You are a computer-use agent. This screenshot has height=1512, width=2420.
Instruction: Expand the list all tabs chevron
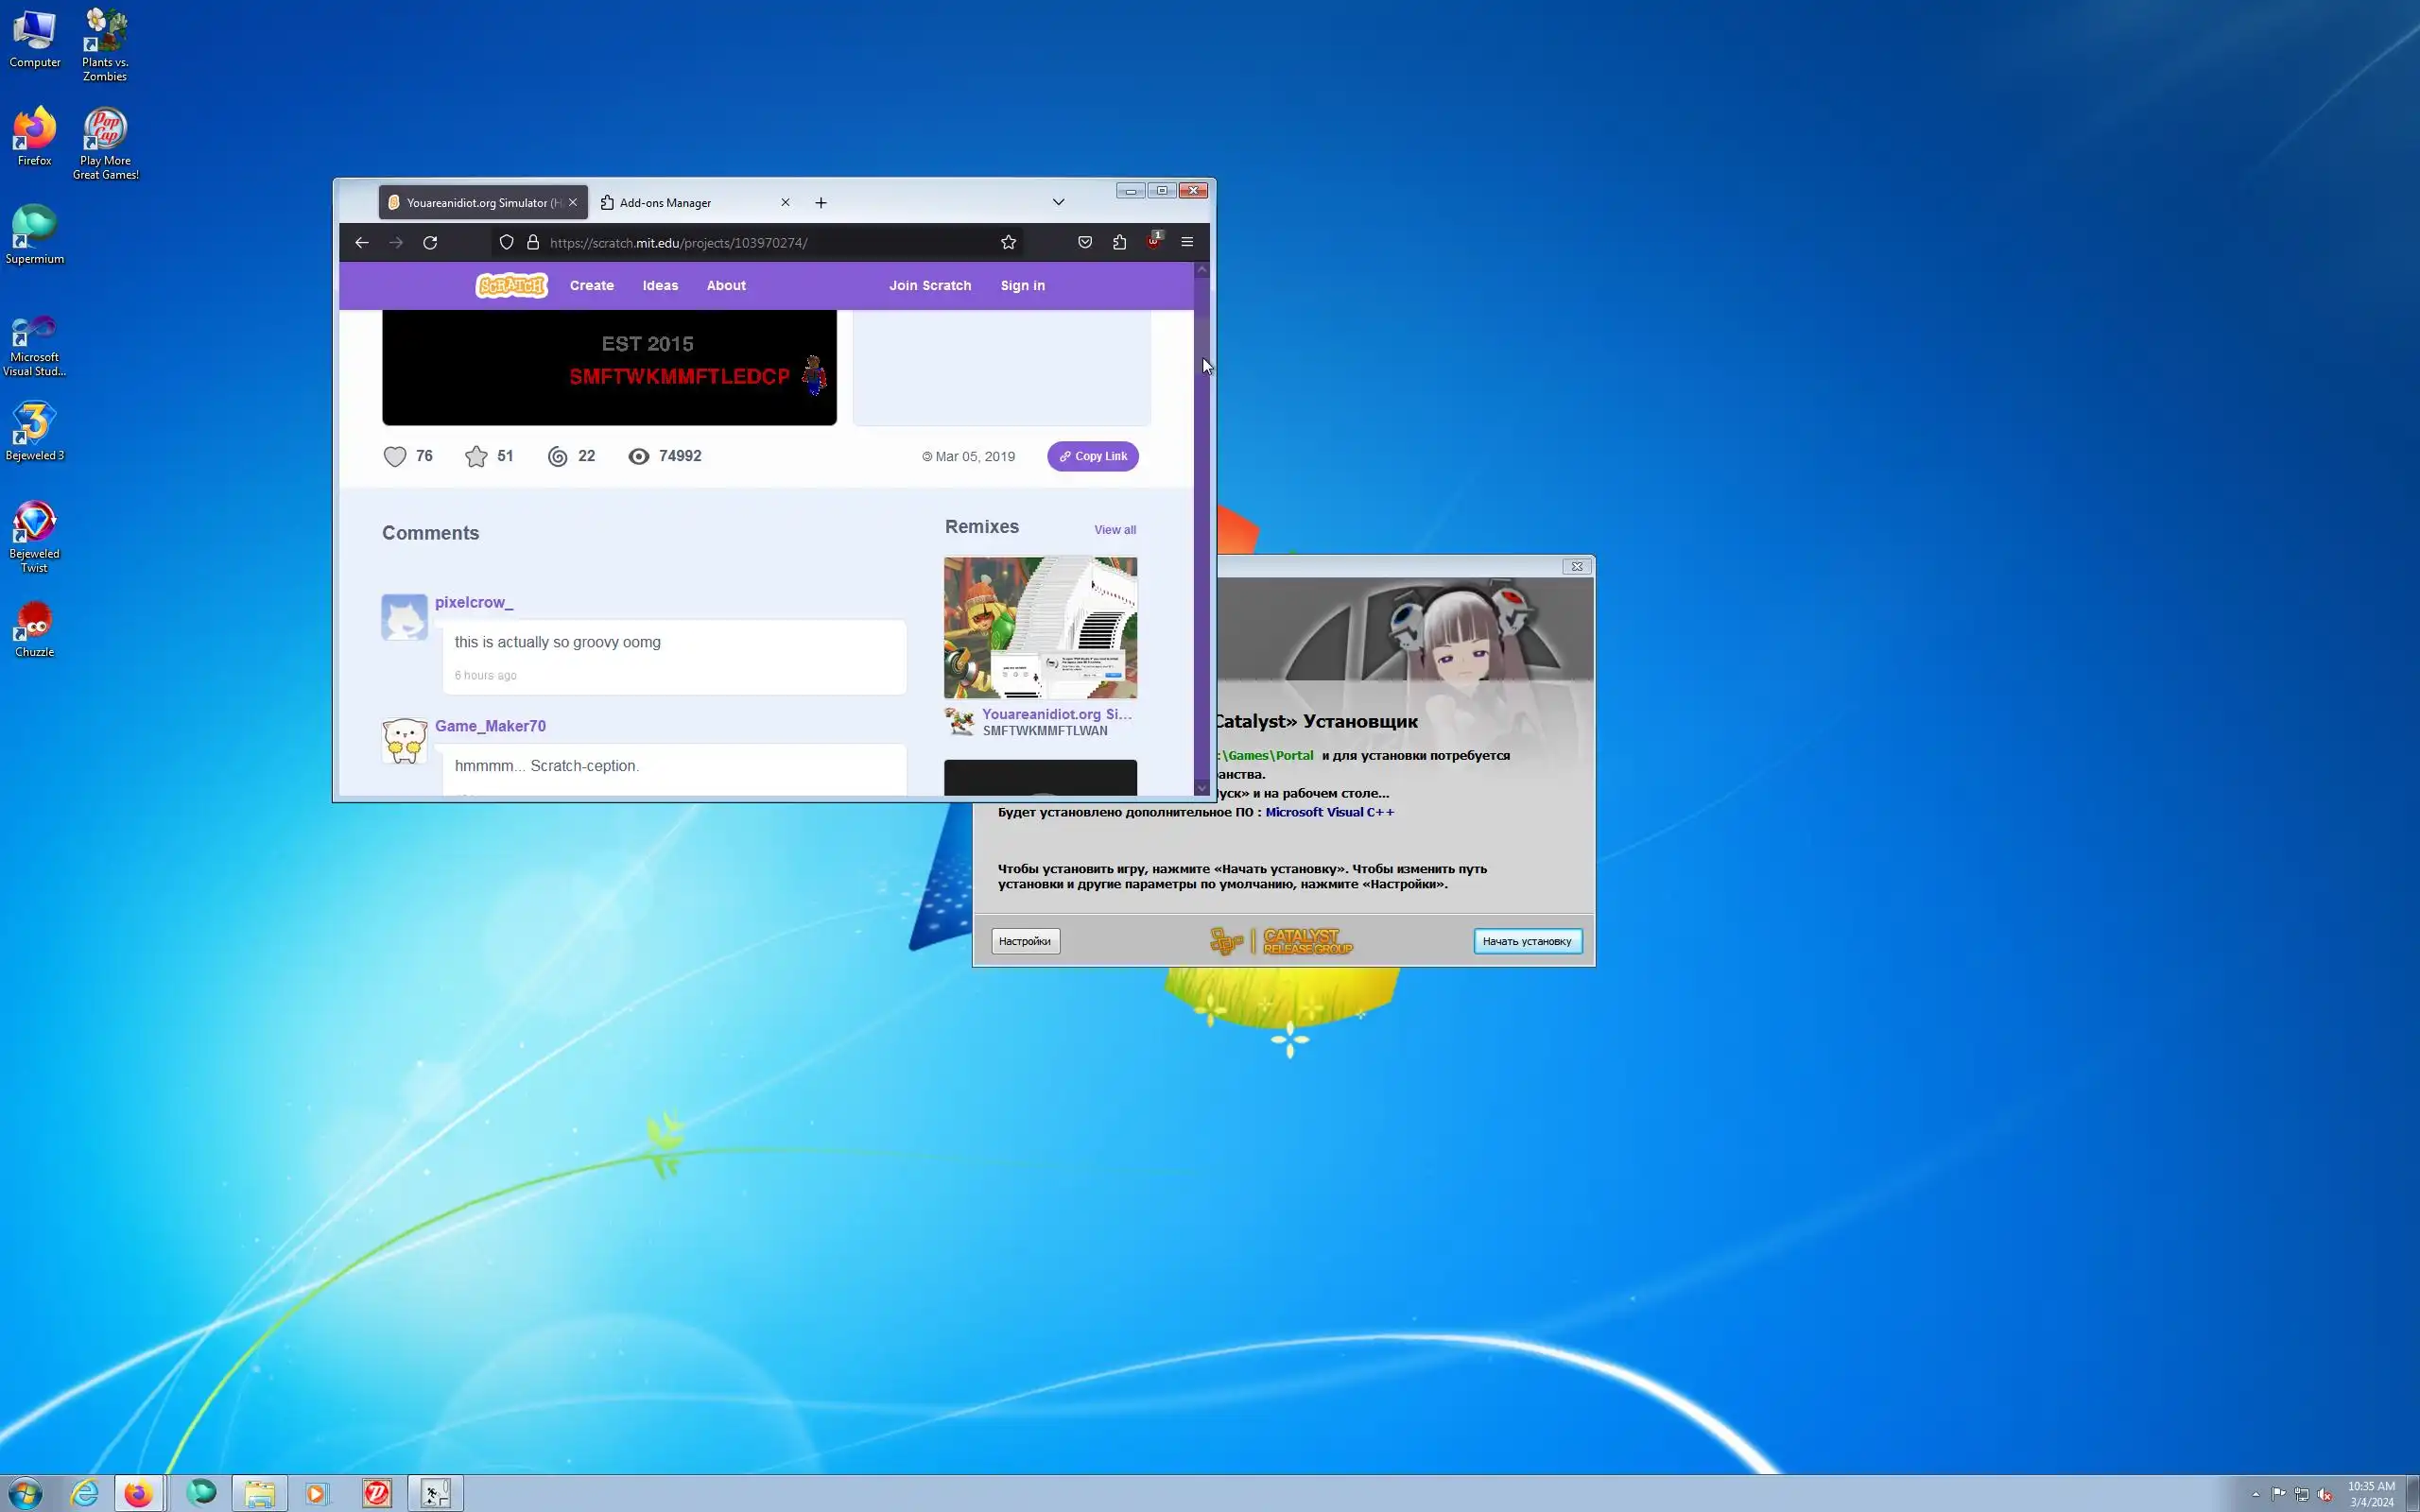[1058, 202]
